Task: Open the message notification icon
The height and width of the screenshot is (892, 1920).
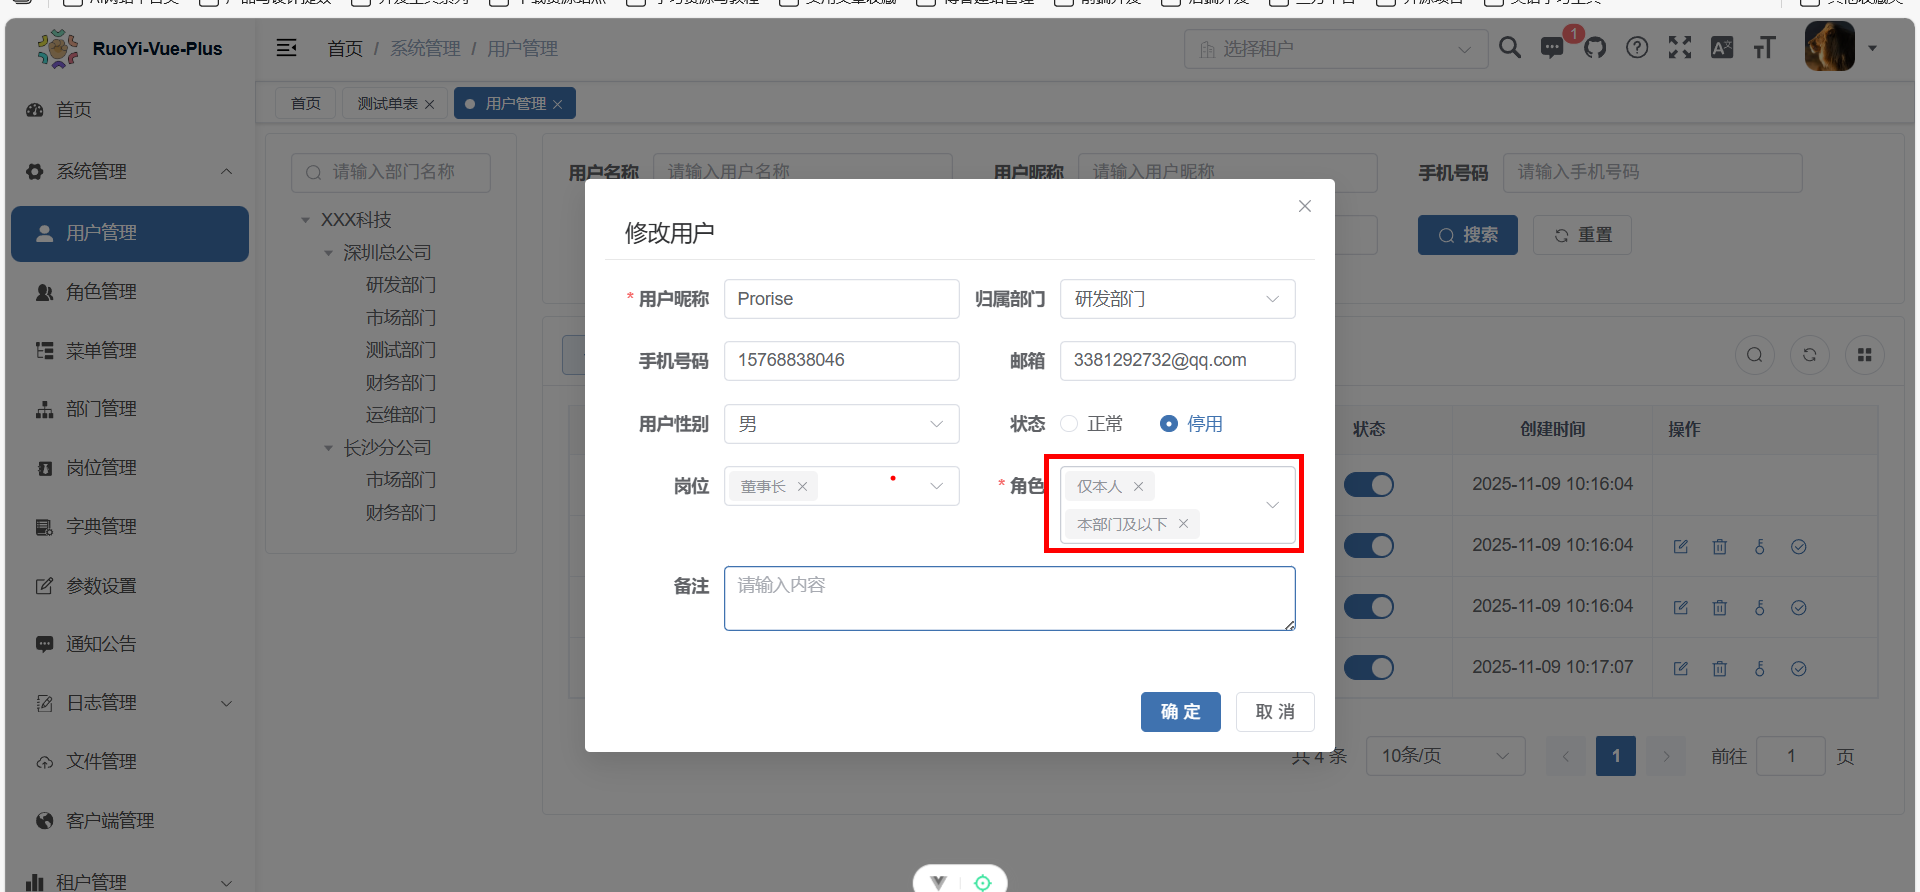Action: (1552, 48)
